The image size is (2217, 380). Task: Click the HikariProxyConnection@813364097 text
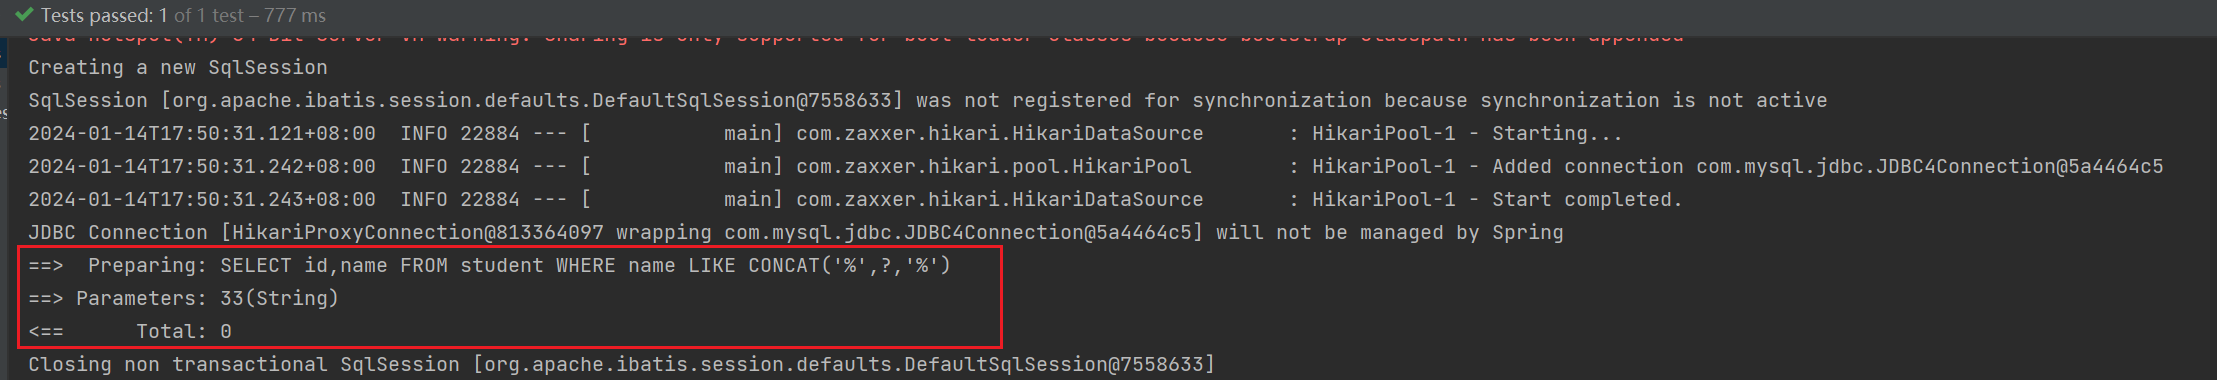418,232
